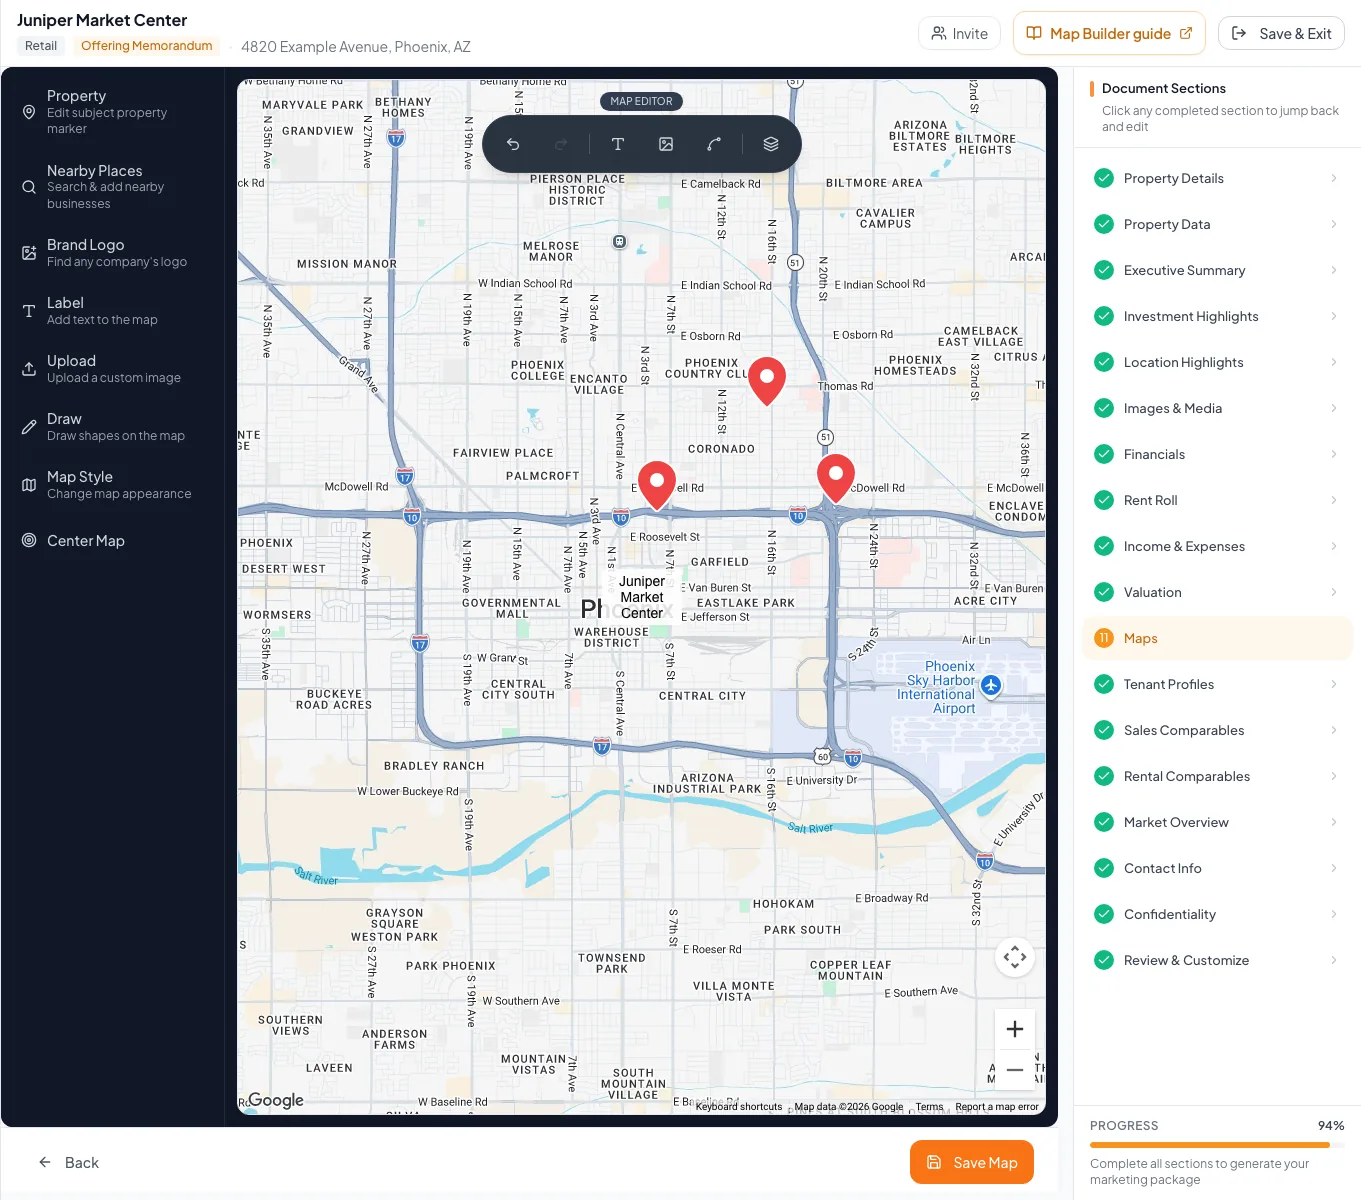Jump to Investment Highlights section

click(x=1217, y=316)
